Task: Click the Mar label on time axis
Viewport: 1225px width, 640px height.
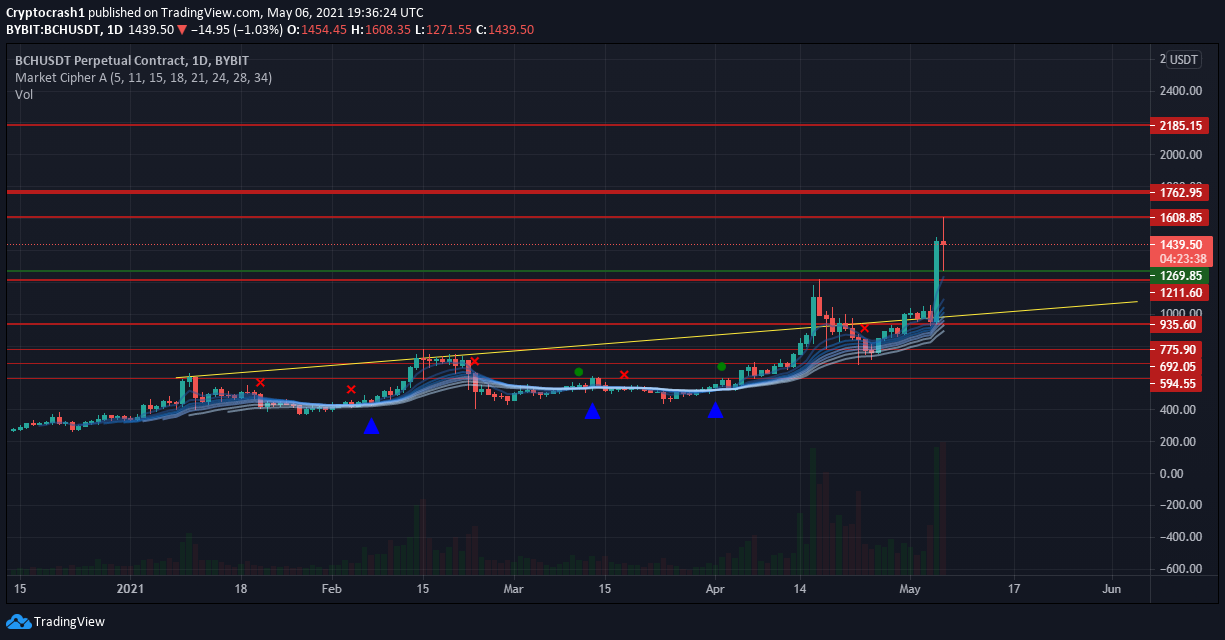Action: [x=513, y=590]
